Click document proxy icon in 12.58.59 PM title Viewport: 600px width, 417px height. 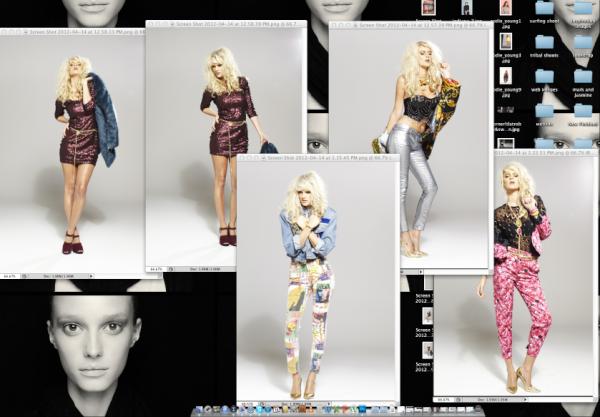pos(172,24)
